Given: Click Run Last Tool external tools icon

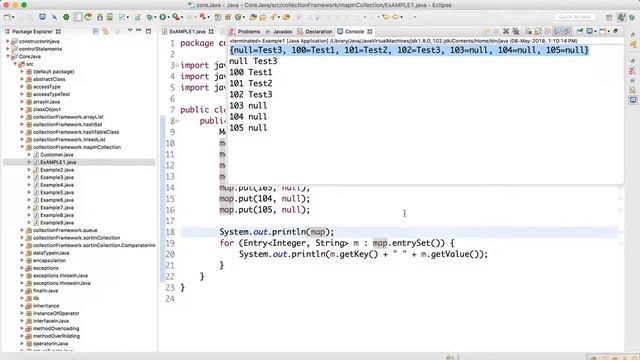Looking at the screenshot, I should click(x=176, y=17).
